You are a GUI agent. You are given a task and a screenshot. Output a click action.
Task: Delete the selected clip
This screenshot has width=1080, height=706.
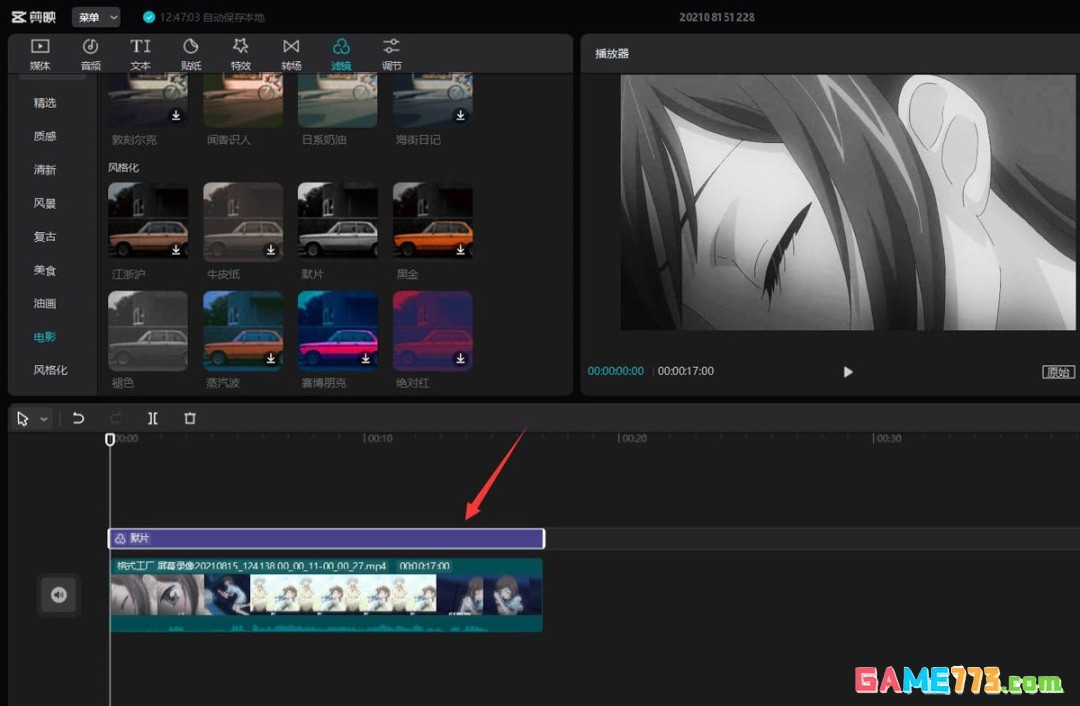coord(190,418)
